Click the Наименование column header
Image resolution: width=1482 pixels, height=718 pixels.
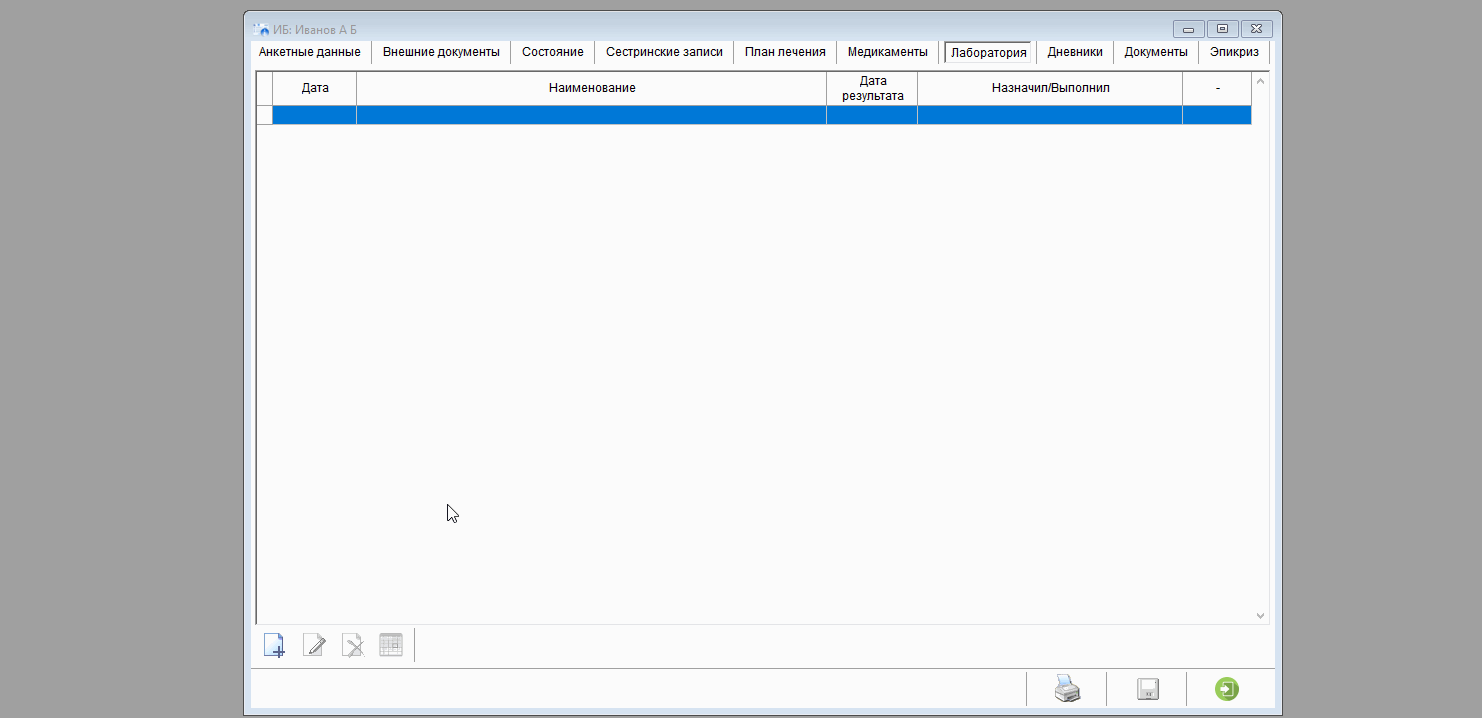pyautogui.click(x=591, y=88)
